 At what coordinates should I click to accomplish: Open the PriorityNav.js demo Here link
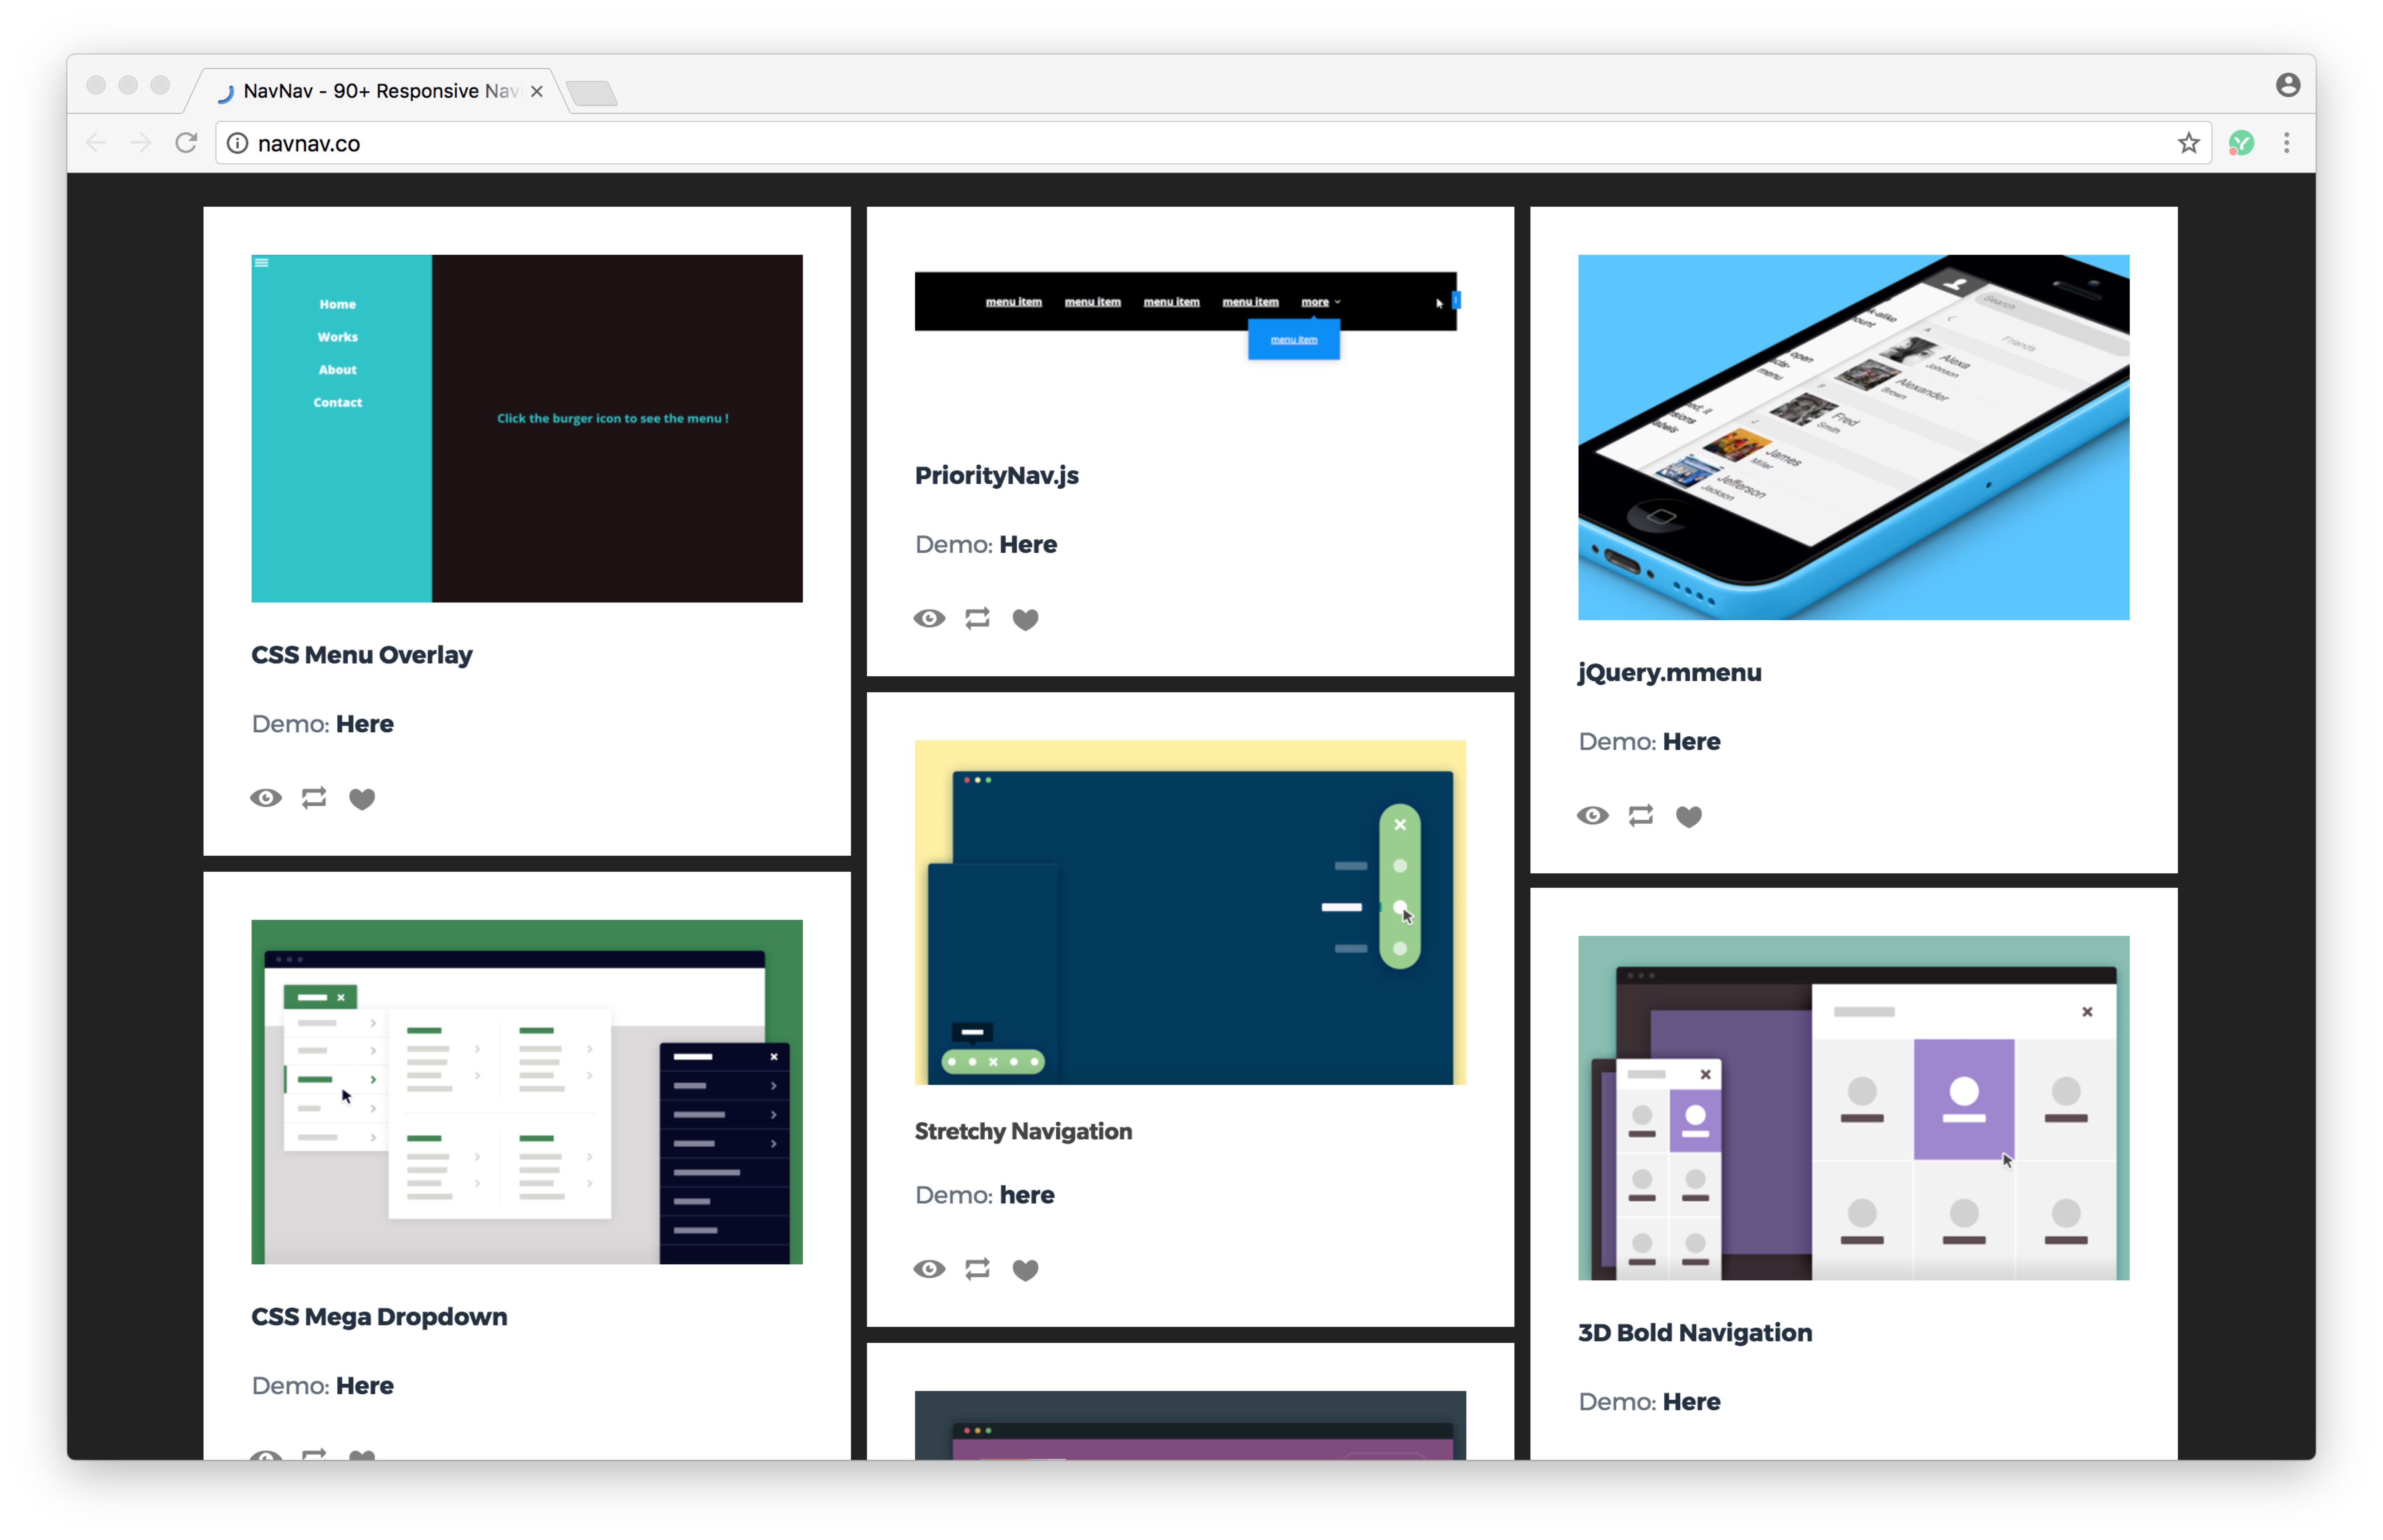1028,545
